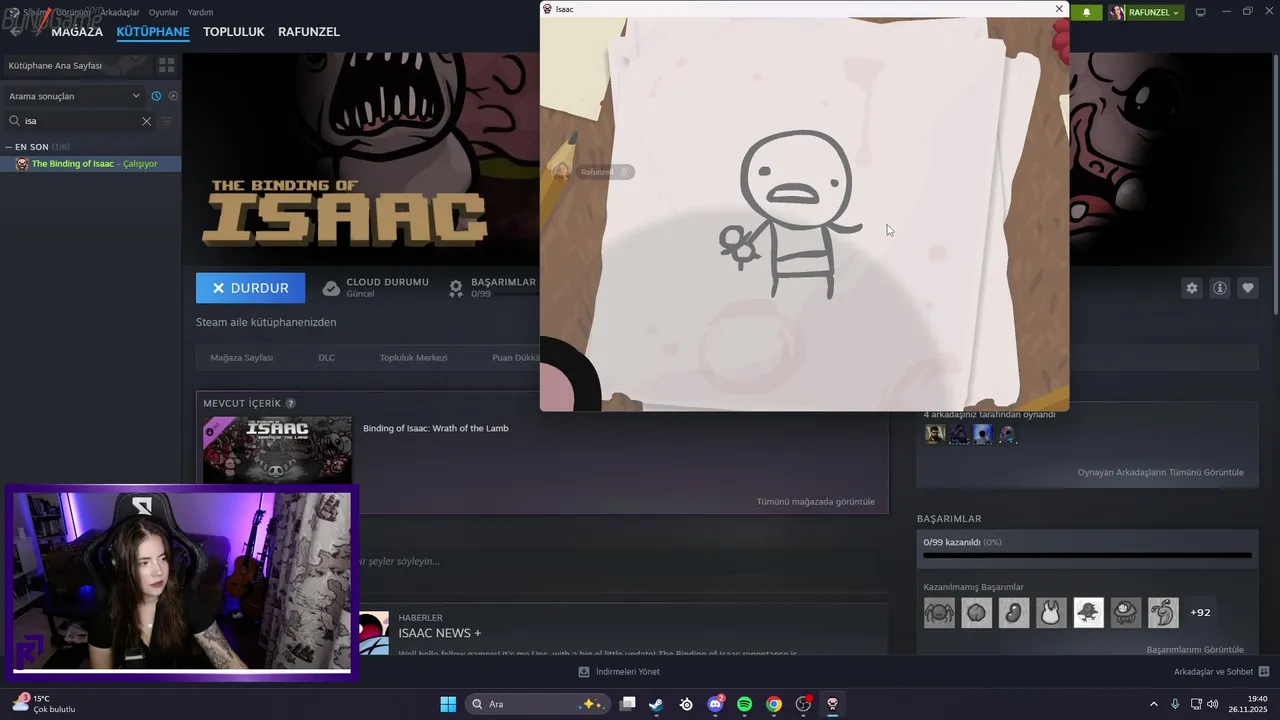Open the bird achievement icon
Viewport: 1280px width, 720px height.
point(1089,612)
